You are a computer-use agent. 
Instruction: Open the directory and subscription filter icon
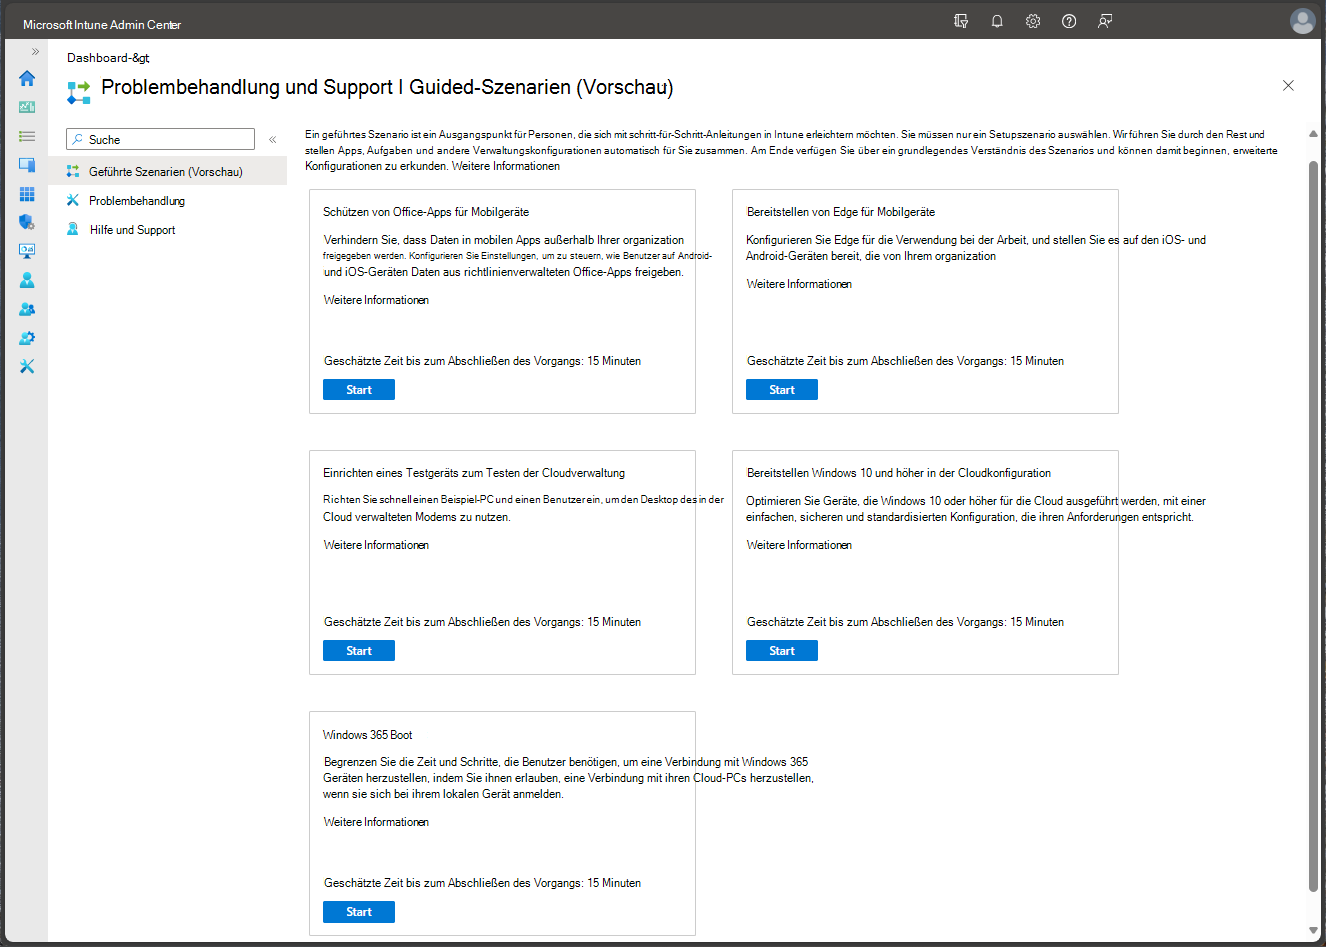[961, 21]
